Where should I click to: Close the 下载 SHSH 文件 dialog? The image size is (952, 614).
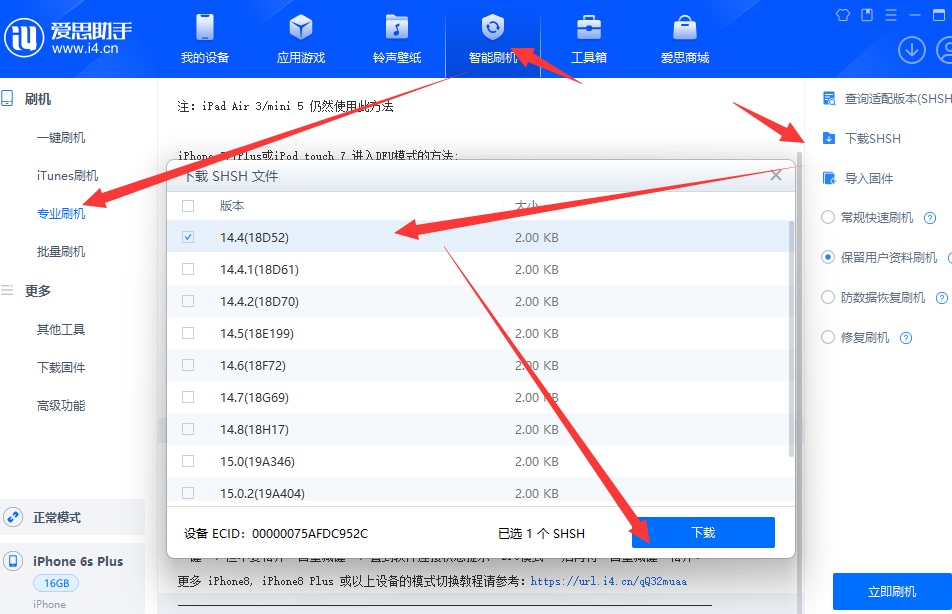pos(776,176)
